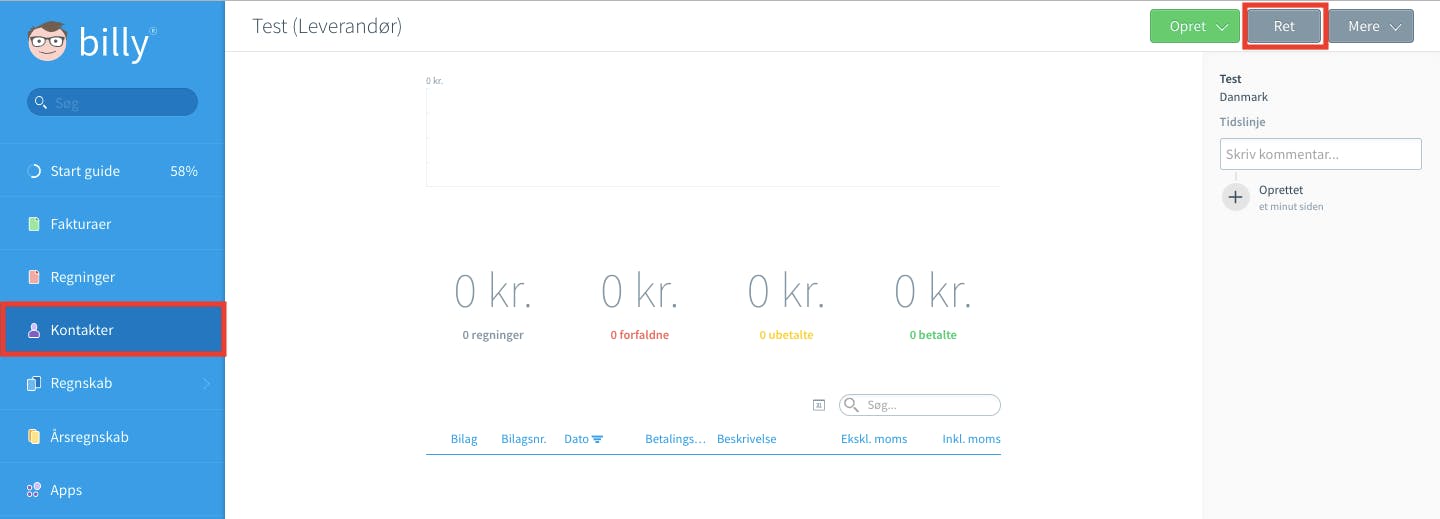Select Kontakter in the sidebar
This screenshot has width=1440, height=519.
click(x=113, y=330)
